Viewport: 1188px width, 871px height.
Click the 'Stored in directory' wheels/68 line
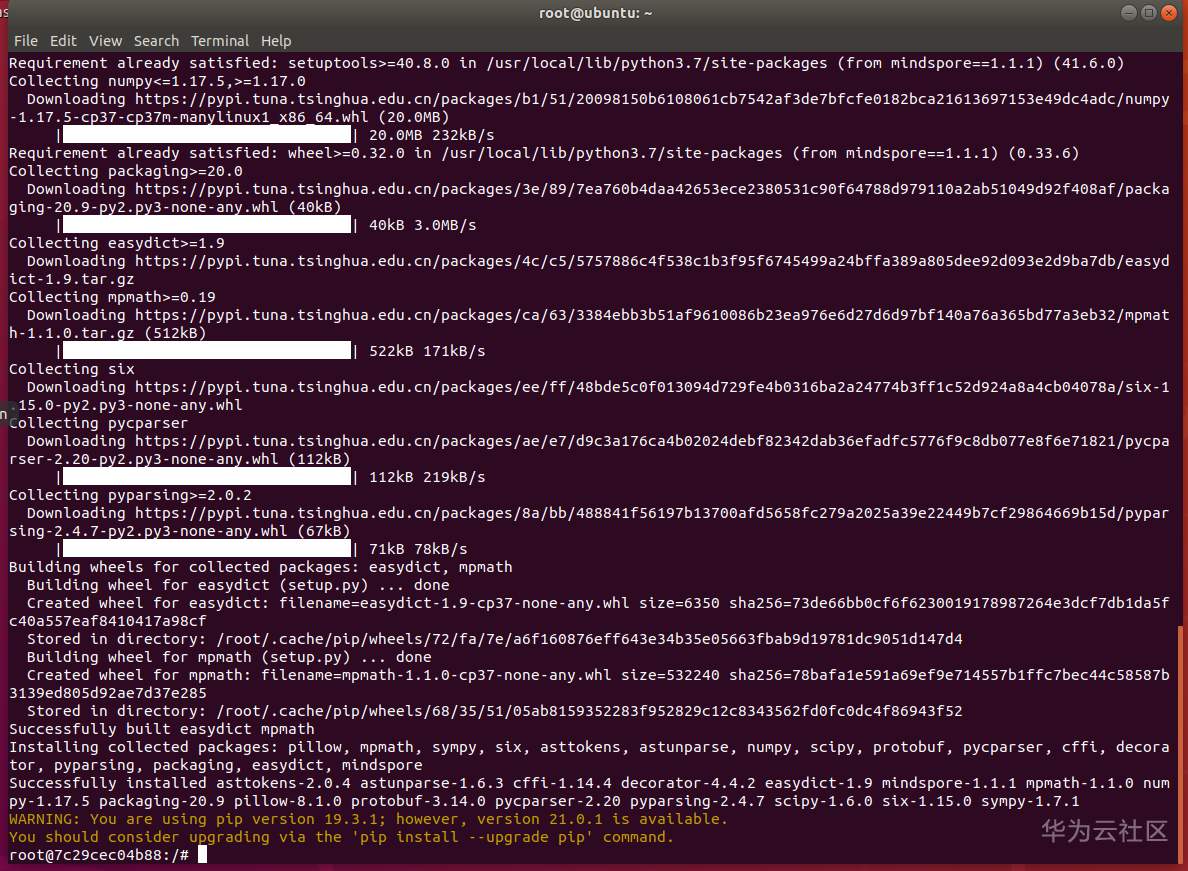(495, 711)
